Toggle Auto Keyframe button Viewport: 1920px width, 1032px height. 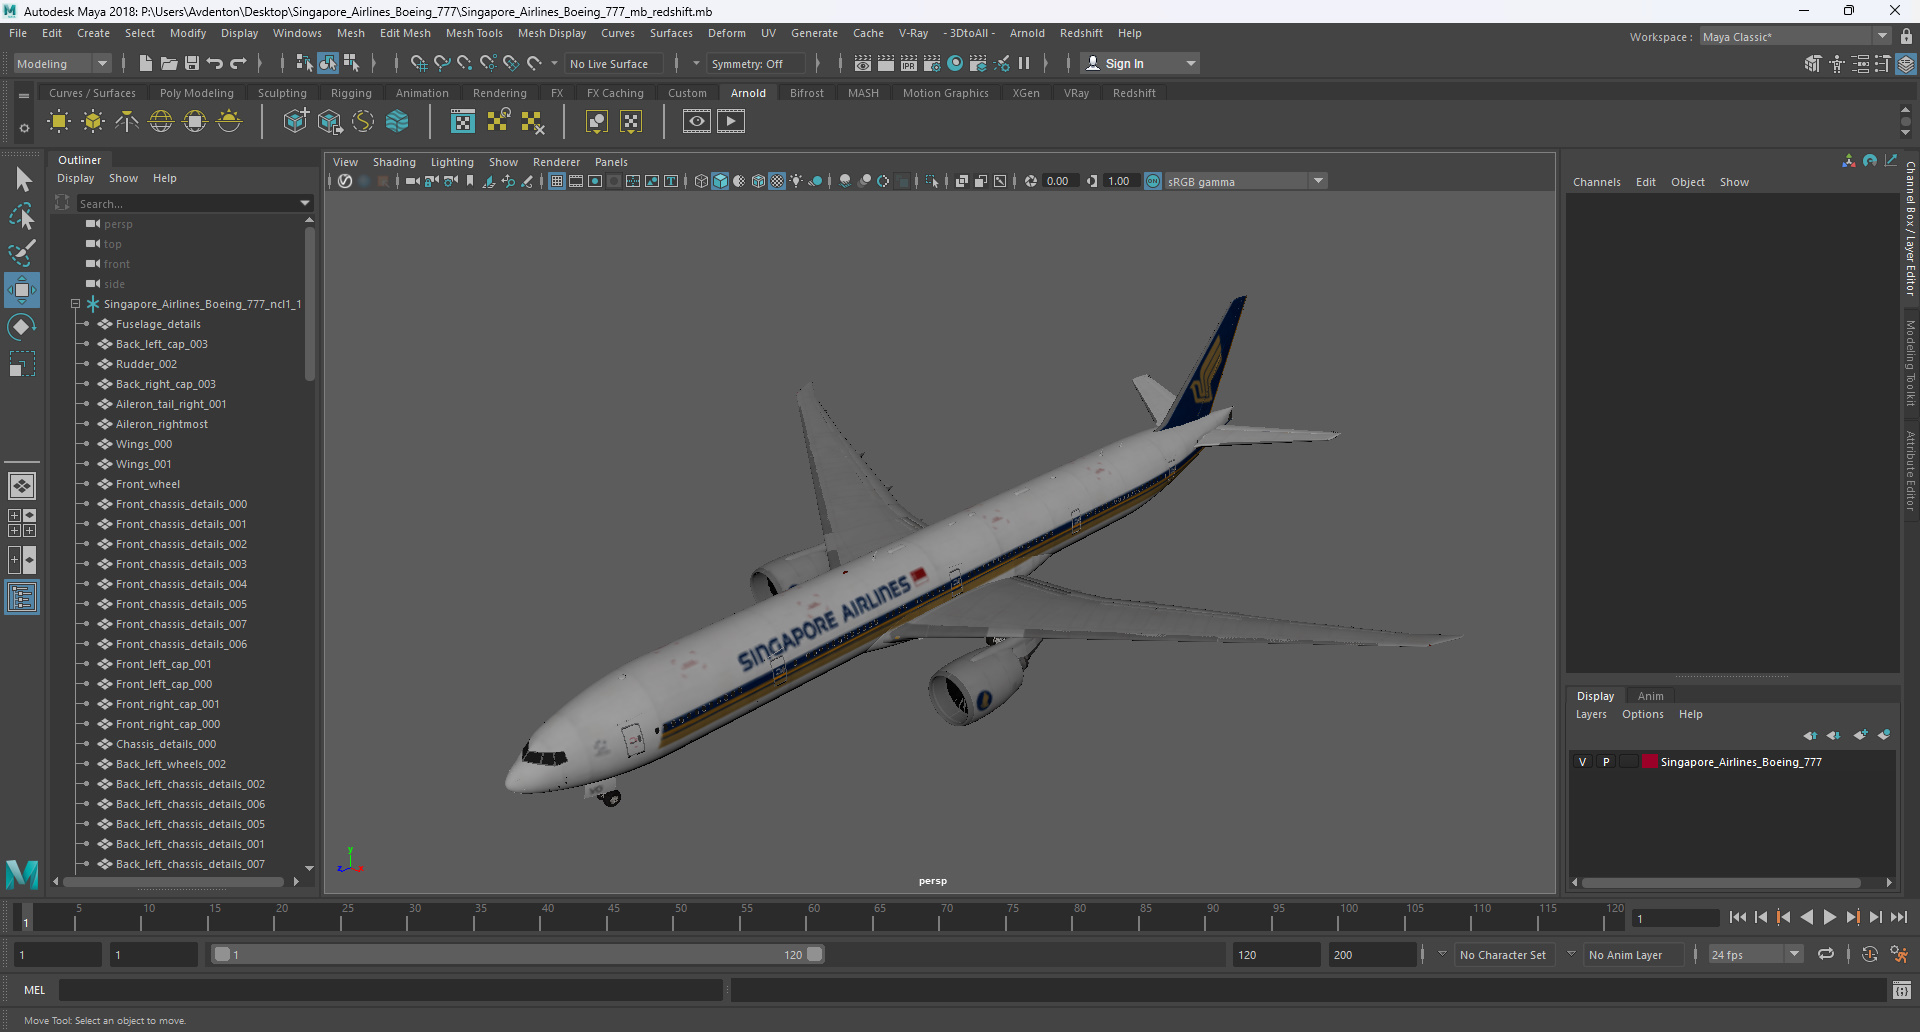point(1870,954)
